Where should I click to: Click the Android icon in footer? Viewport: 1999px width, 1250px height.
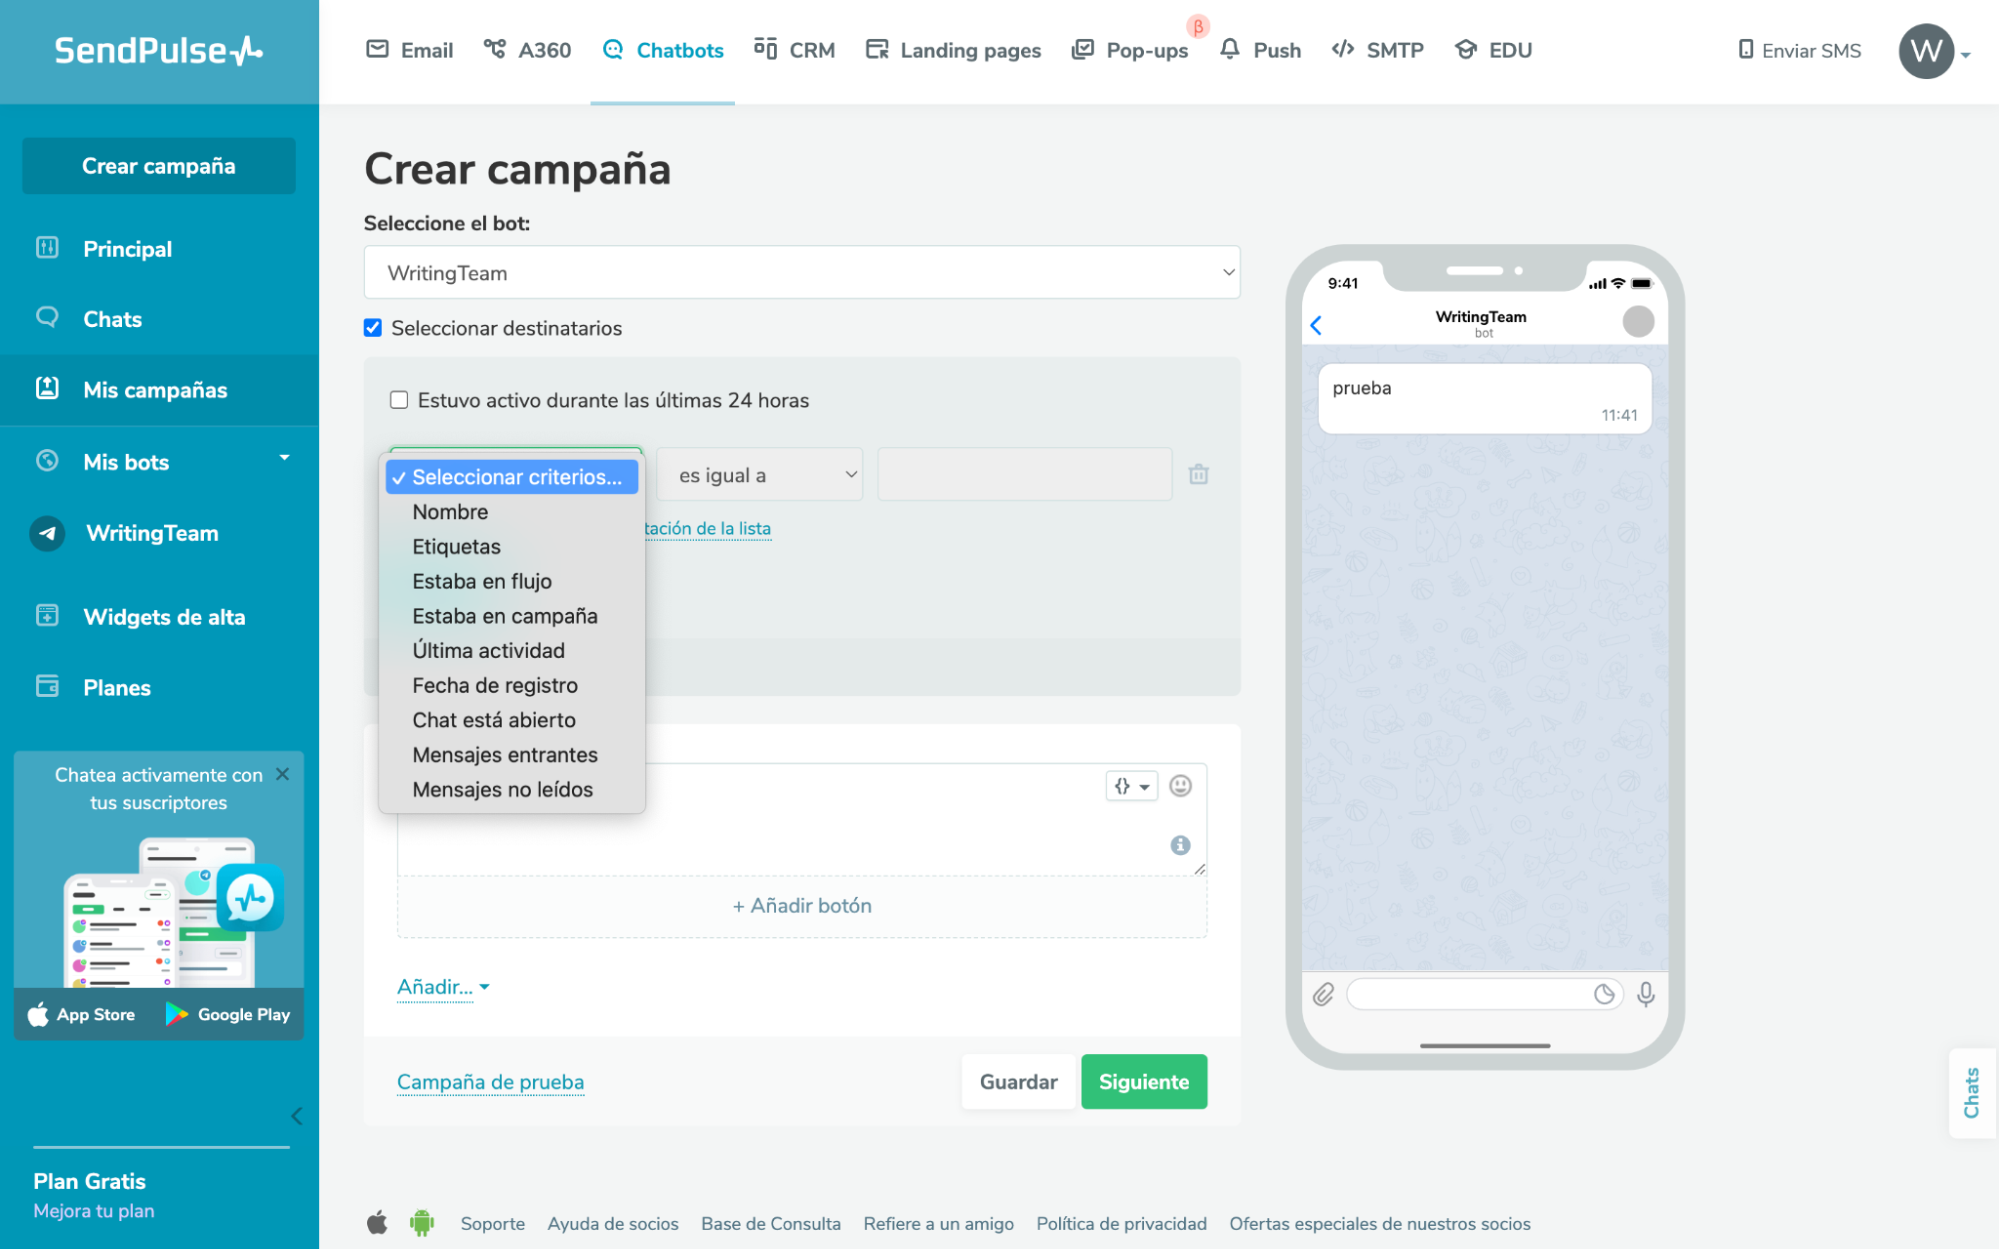coord(422,1223)
